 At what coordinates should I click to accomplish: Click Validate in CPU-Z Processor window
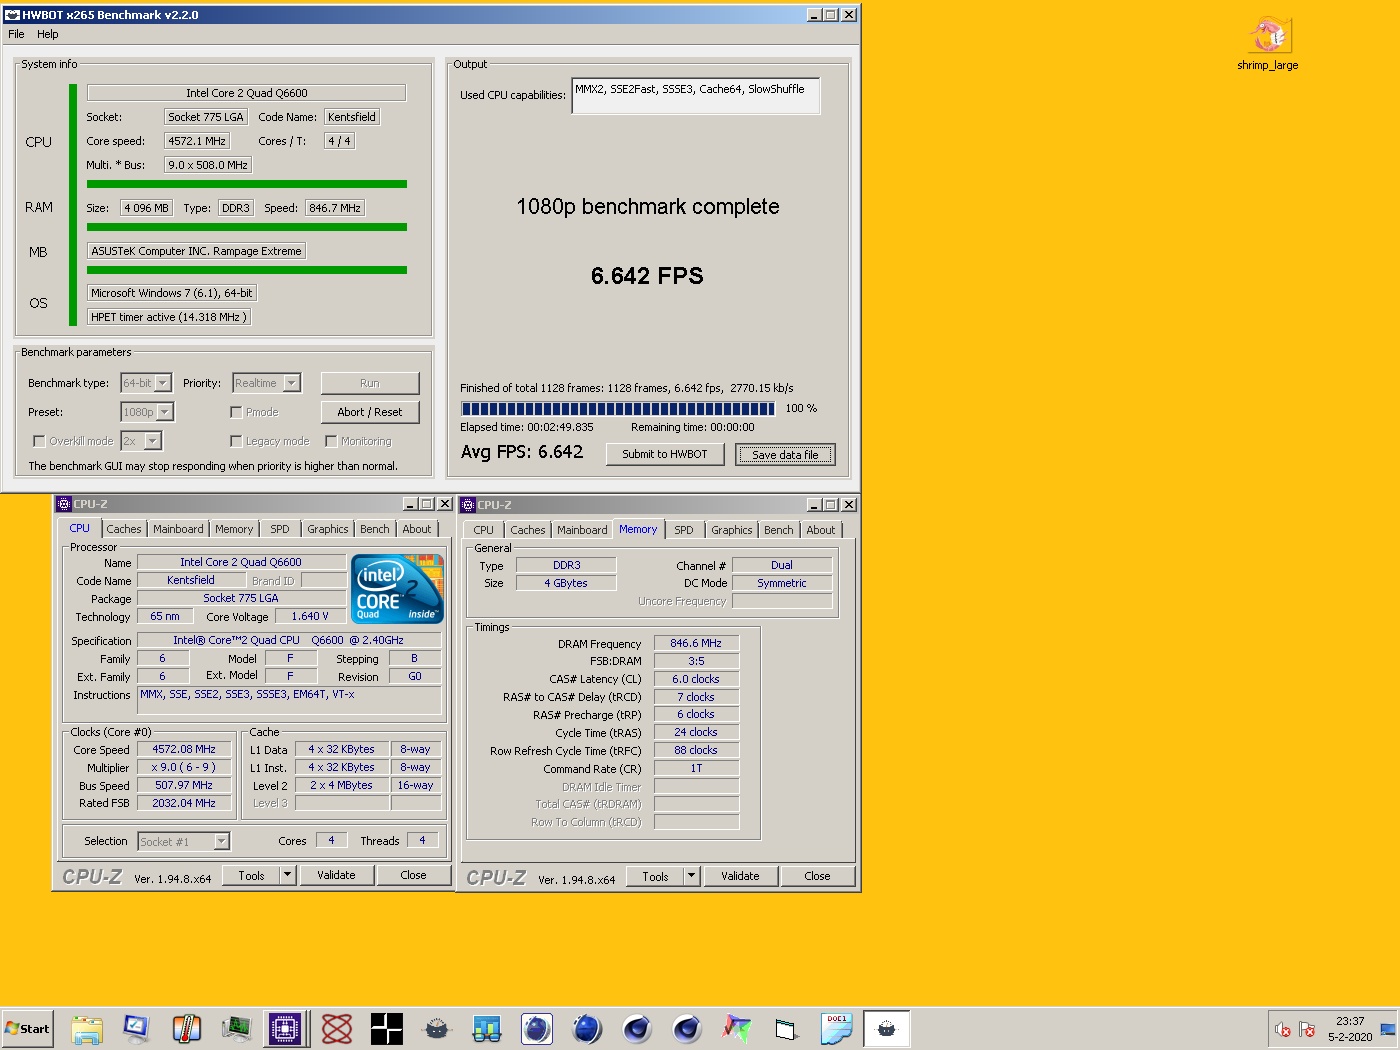336,875
